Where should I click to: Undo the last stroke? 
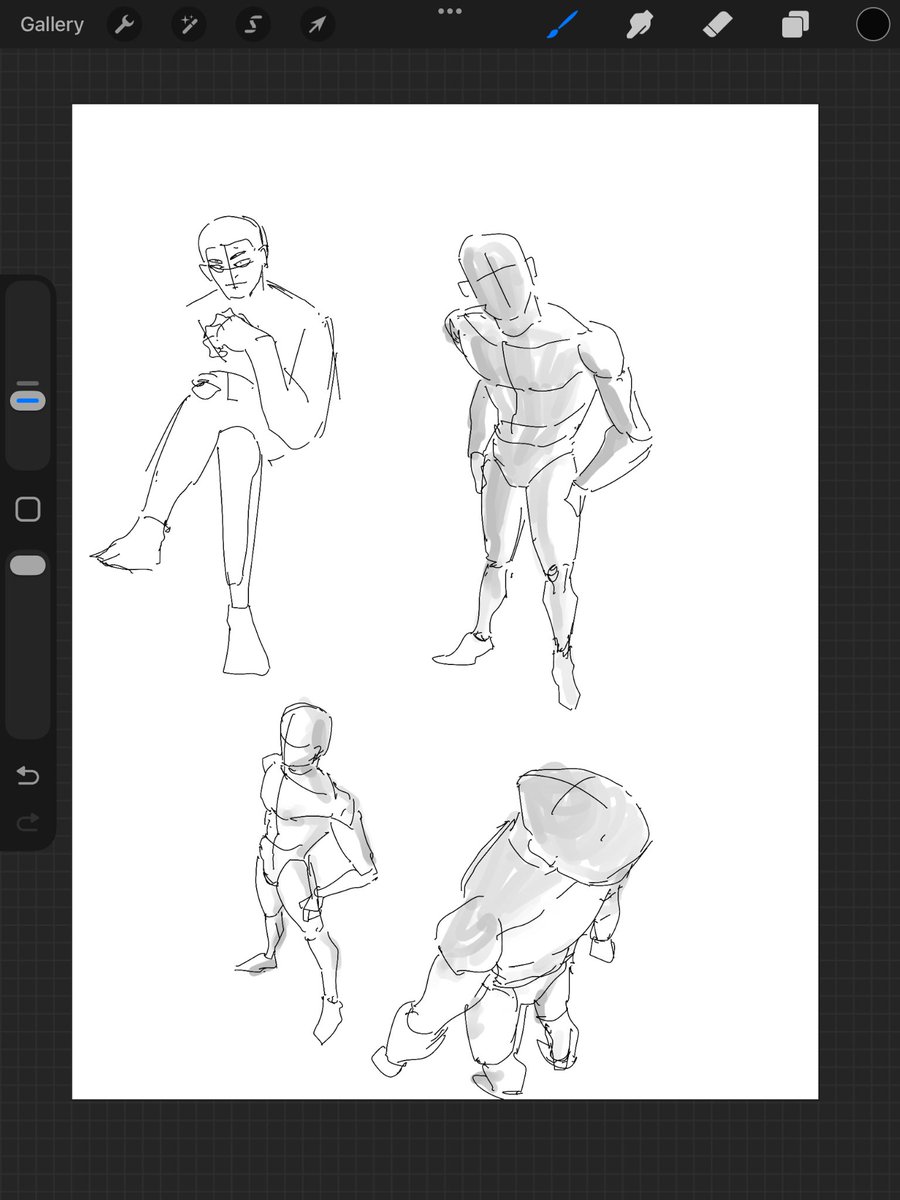[x=28, y=776]
